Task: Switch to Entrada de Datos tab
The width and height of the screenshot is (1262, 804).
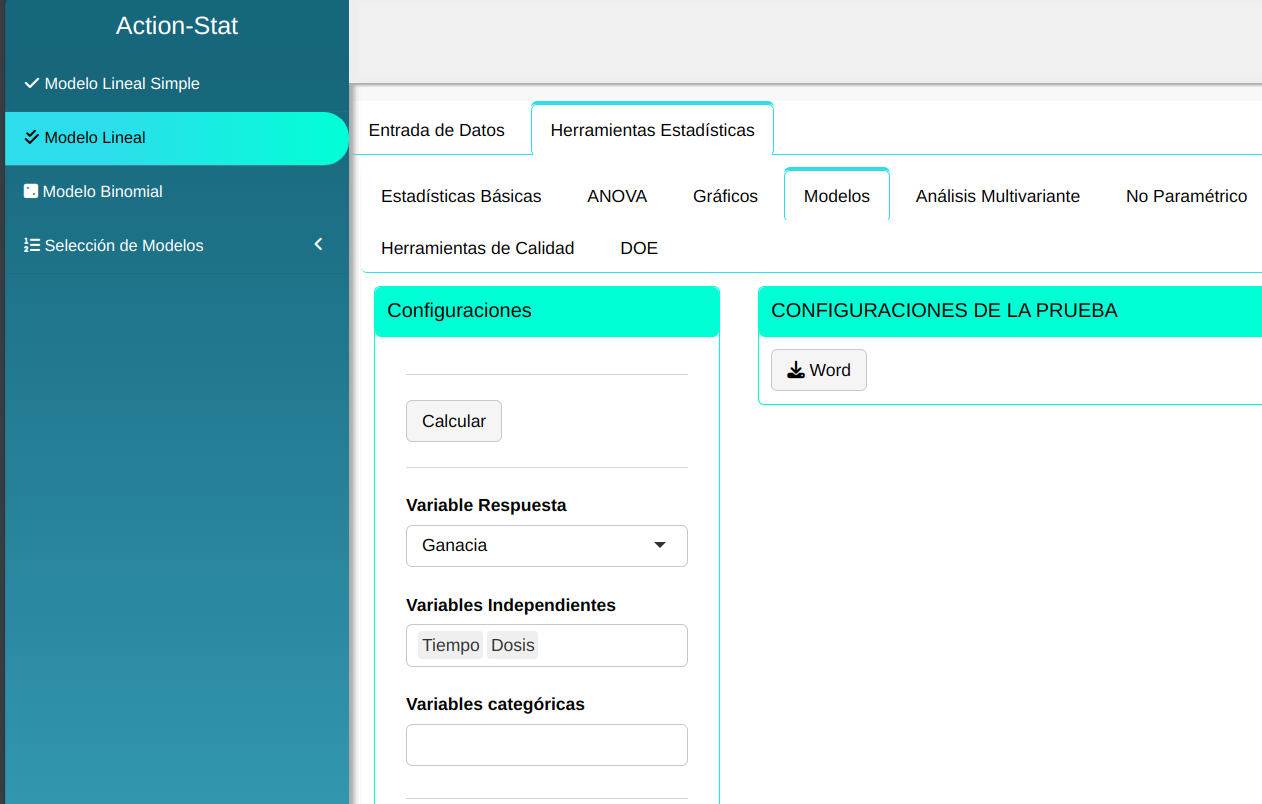Action: tap(437, 130)
